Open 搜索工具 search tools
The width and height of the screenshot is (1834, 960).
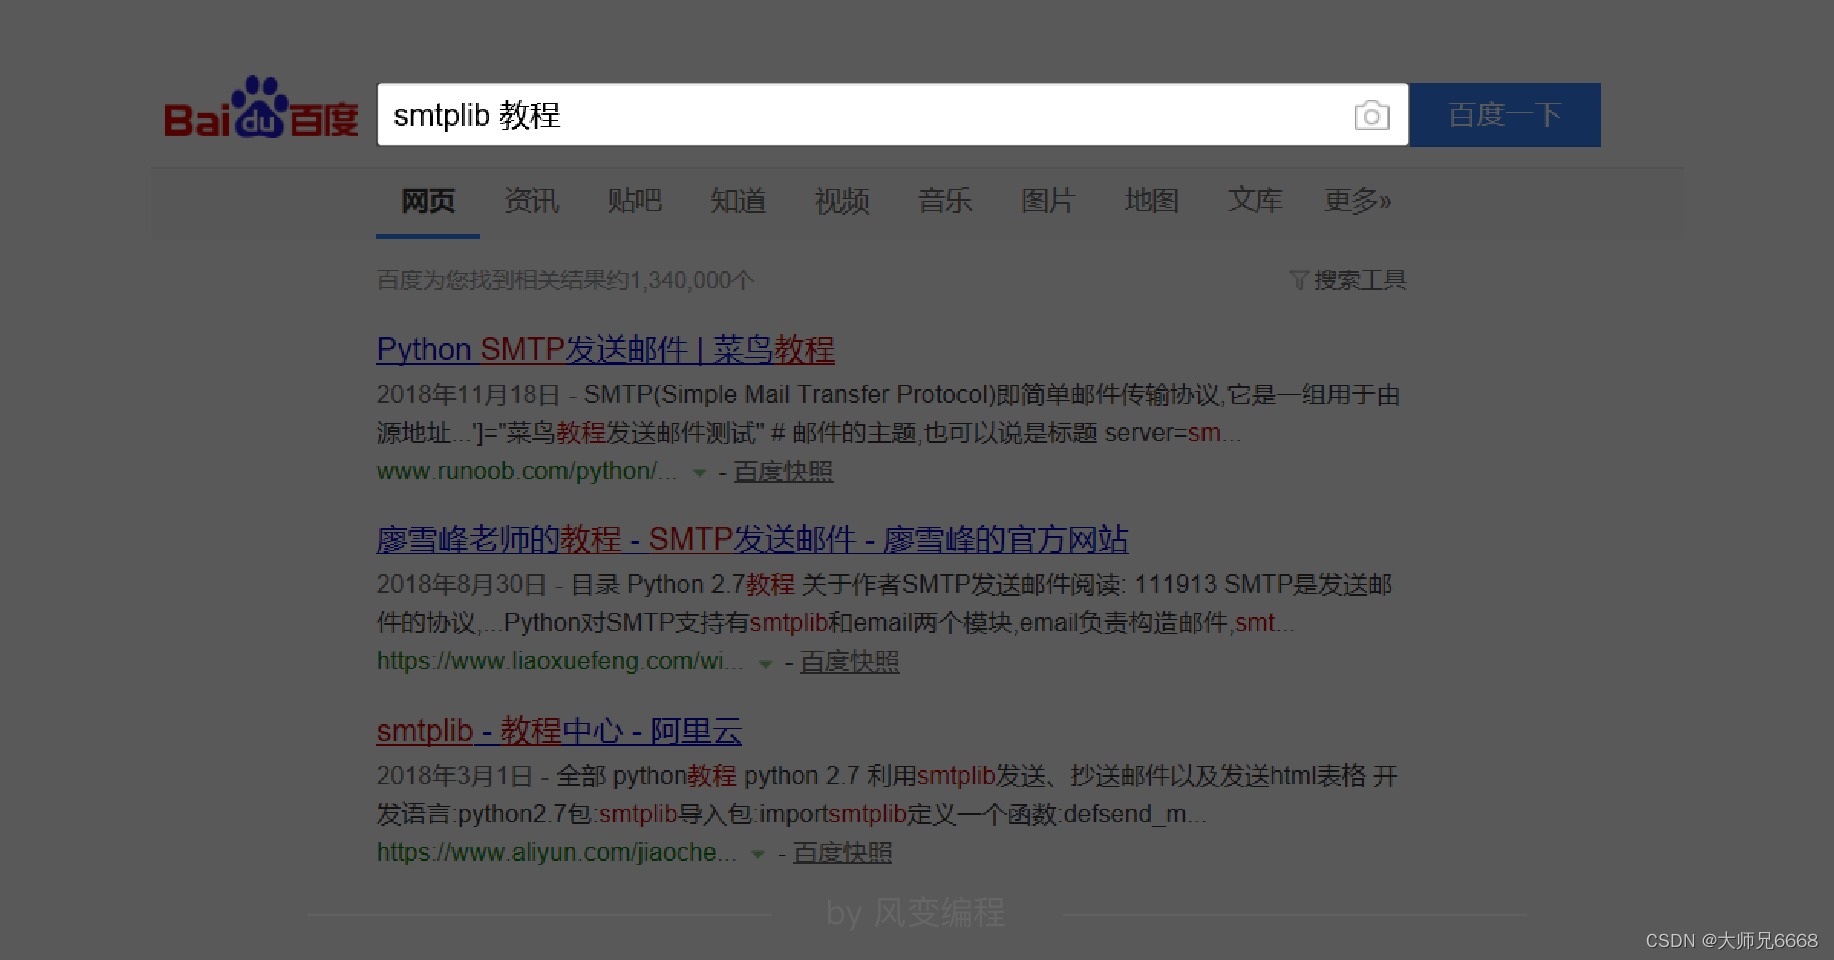(1360, 280)
